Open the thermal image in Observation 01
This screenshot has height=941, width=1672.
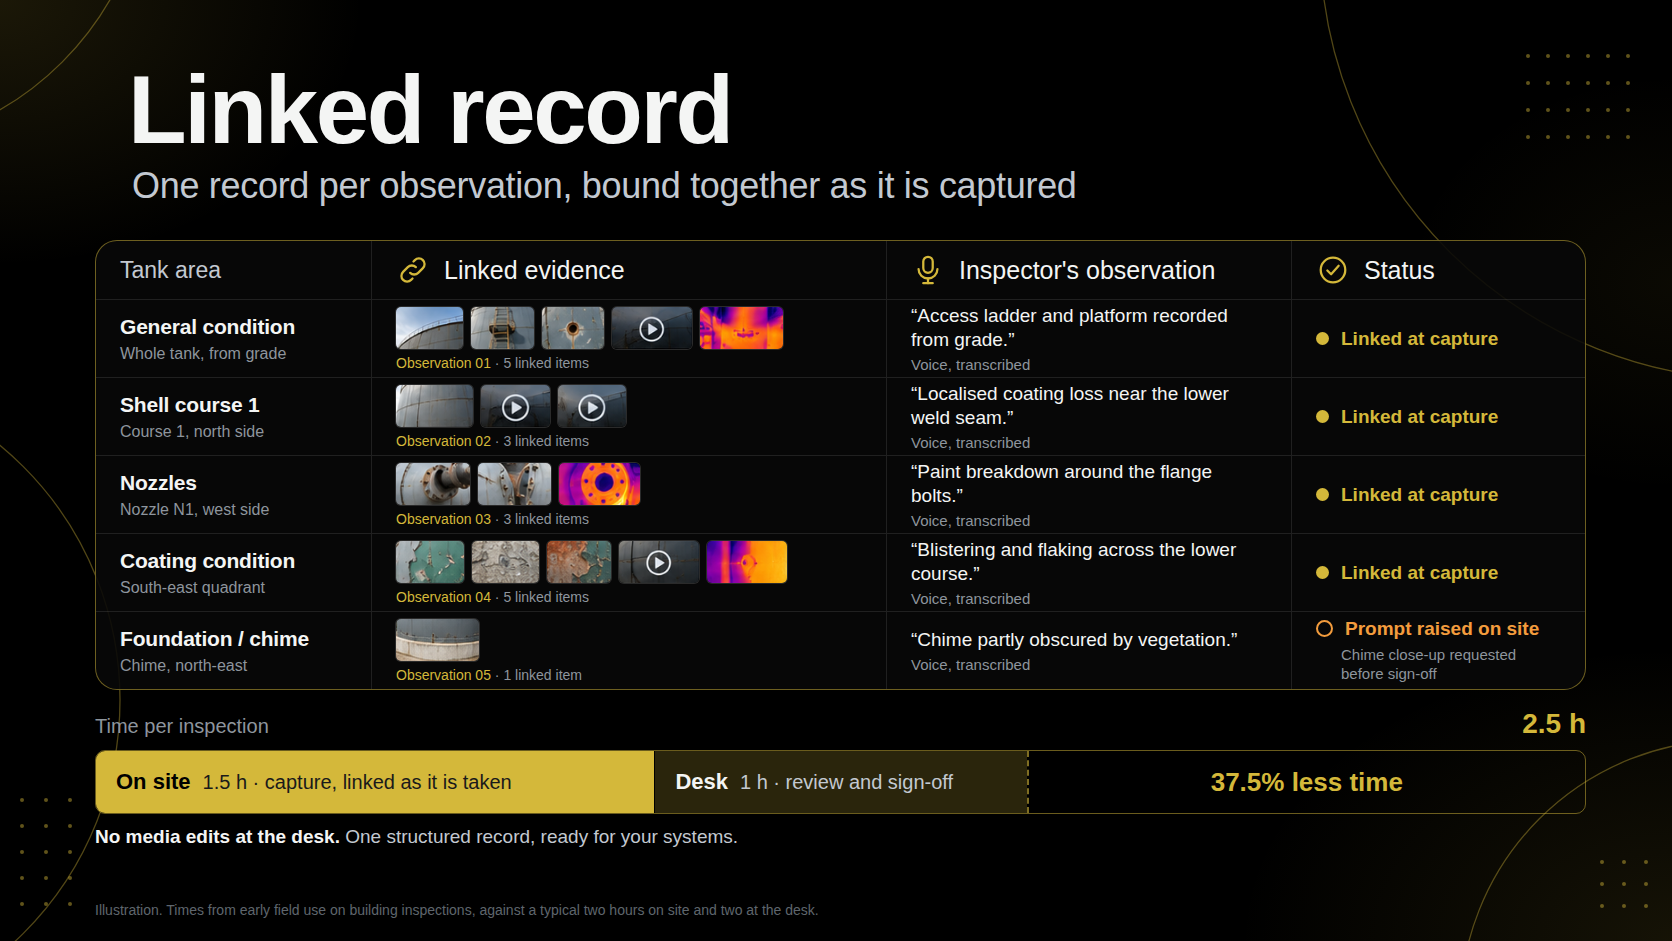(741, 328)
